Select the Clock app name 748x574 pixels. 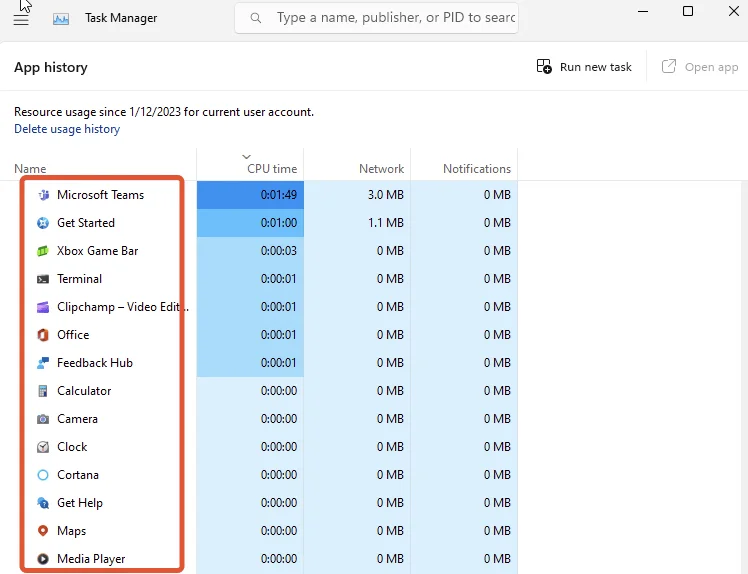72,447
